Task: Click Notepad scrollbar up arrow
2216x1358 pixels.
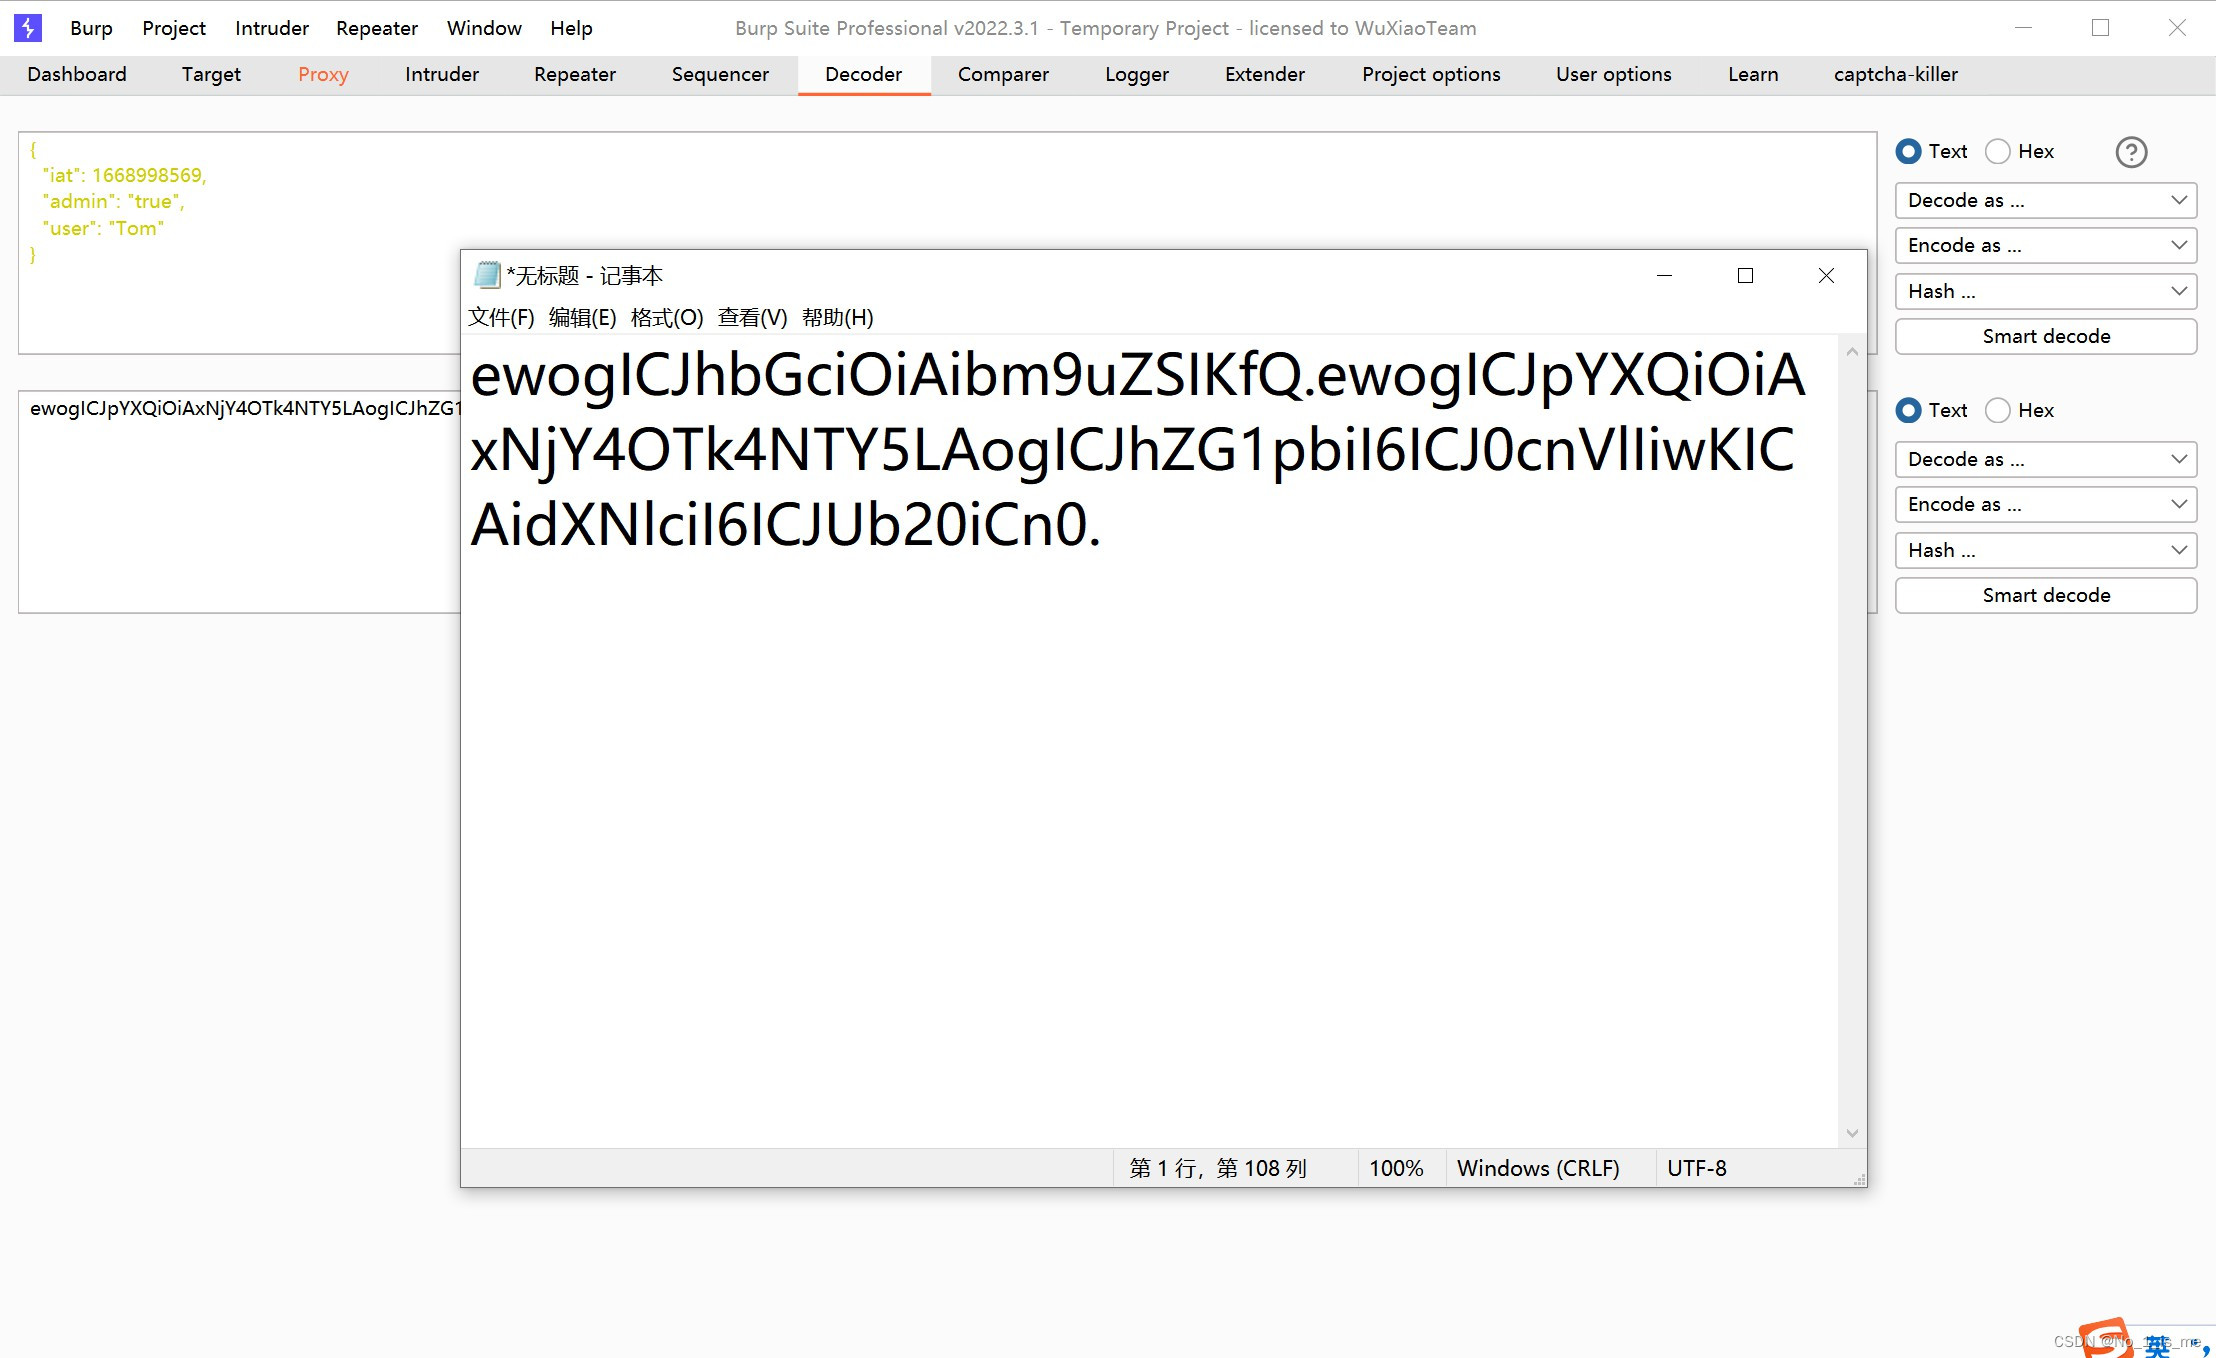Action: [x=1852, y=352]
